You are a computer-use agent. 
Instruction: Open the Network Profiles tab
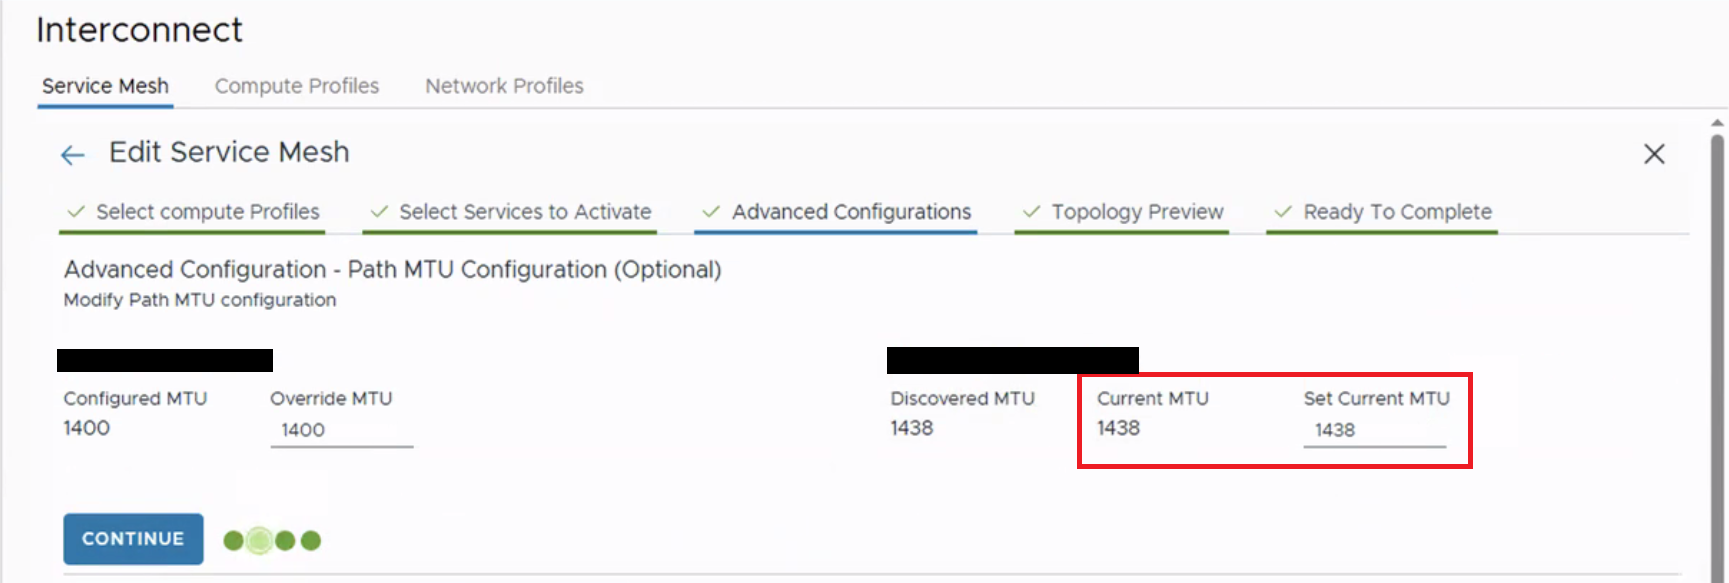pyautogui.click(x=504, y=86)
